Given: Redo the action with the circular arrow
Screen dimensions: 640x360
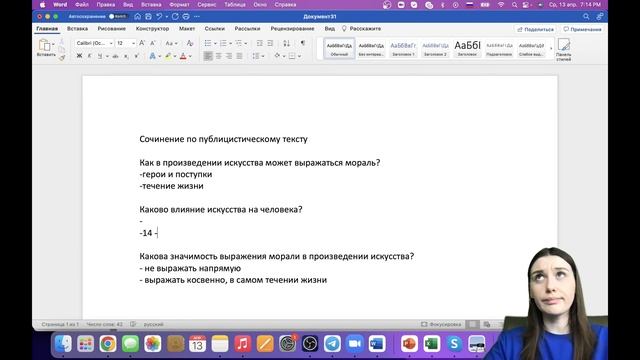Looking at the screenshot, I should tap(175, 17).
